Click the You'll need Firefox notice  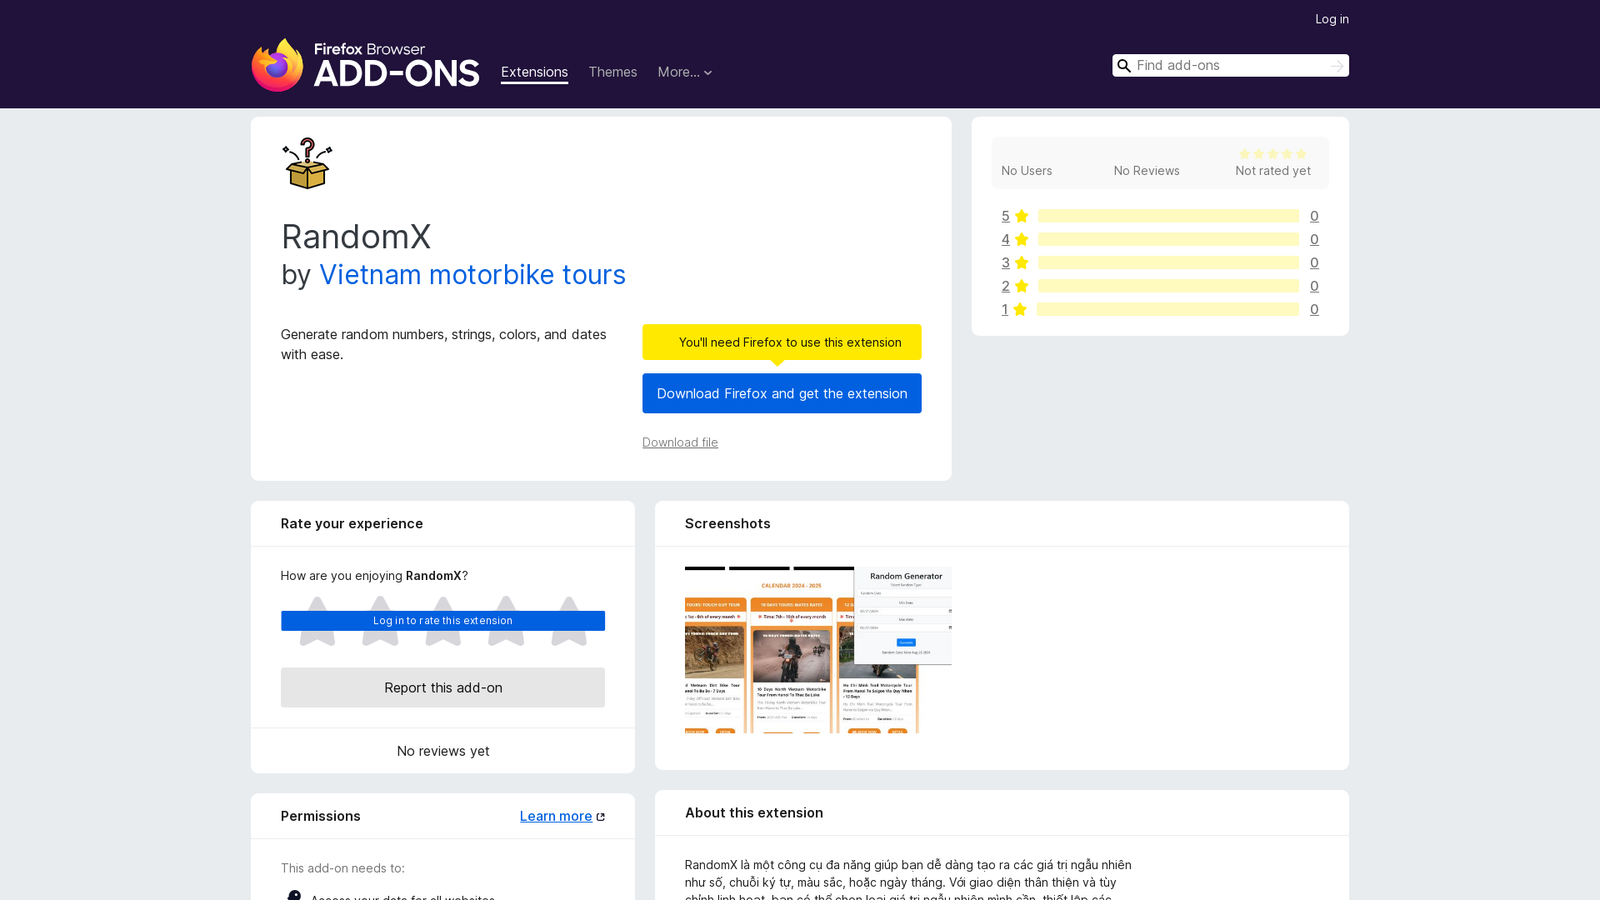coord(782,342)
